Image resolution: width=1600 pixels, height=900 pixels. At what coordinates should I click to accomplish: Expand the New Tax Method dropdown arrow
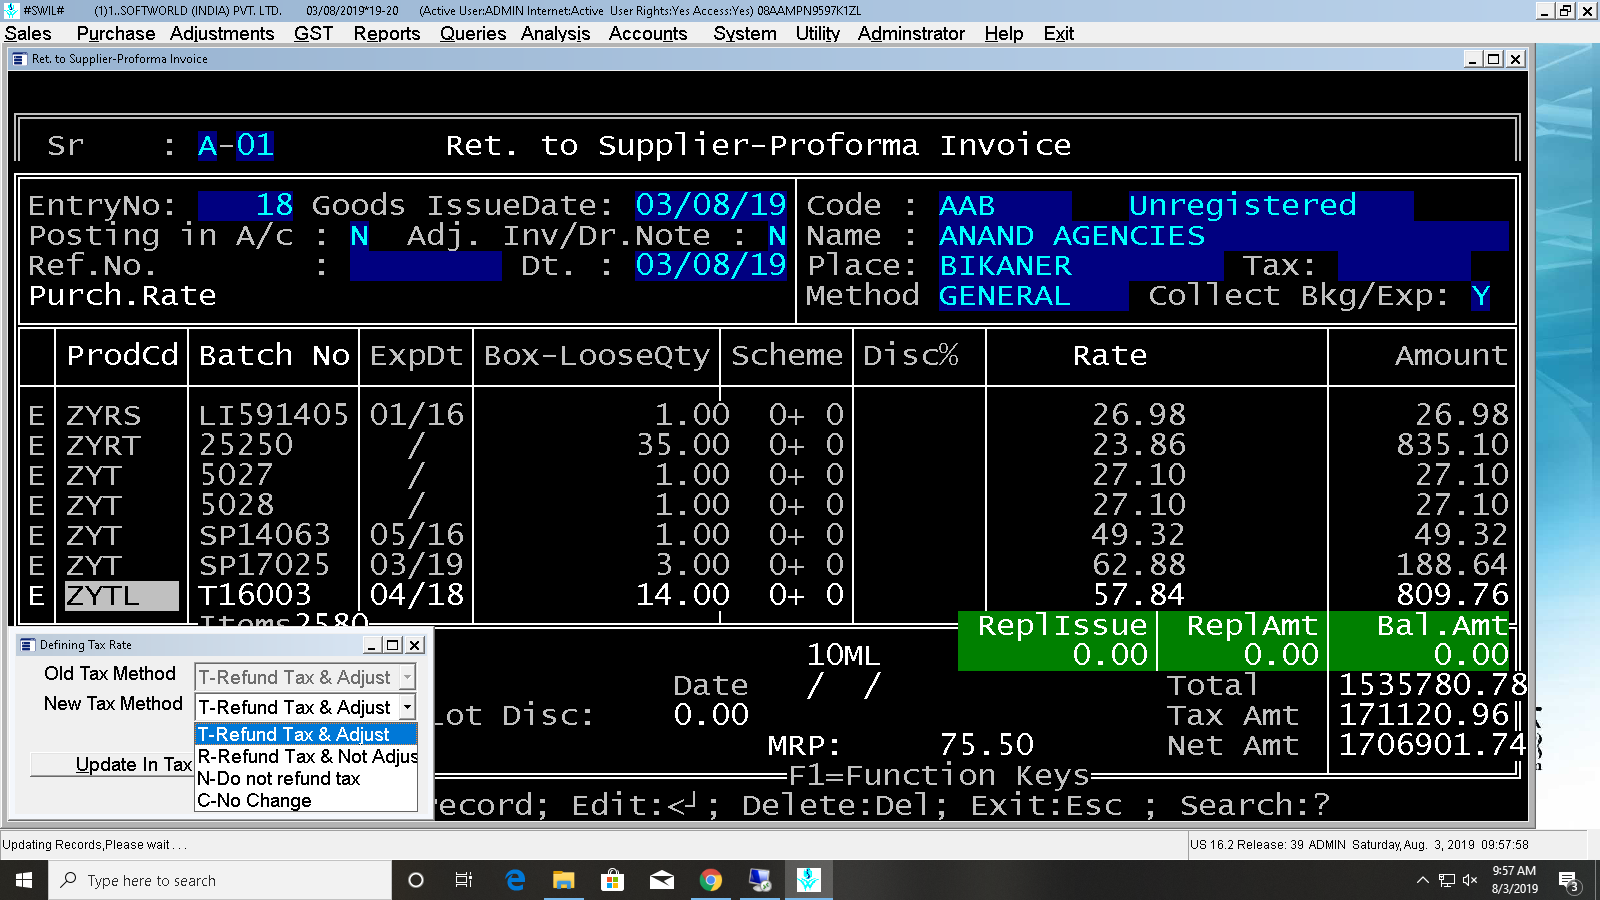pyautogui.click(x=407, y=707)
